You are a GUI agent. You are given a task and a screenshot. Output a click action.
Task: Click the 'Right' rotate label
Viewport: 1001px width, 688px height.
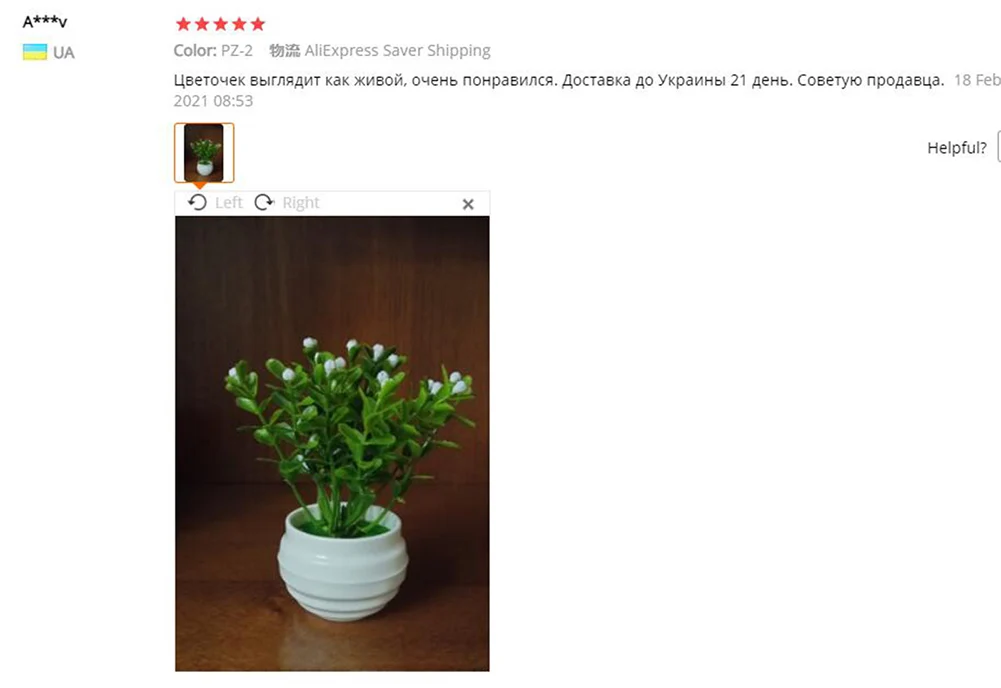301,203
